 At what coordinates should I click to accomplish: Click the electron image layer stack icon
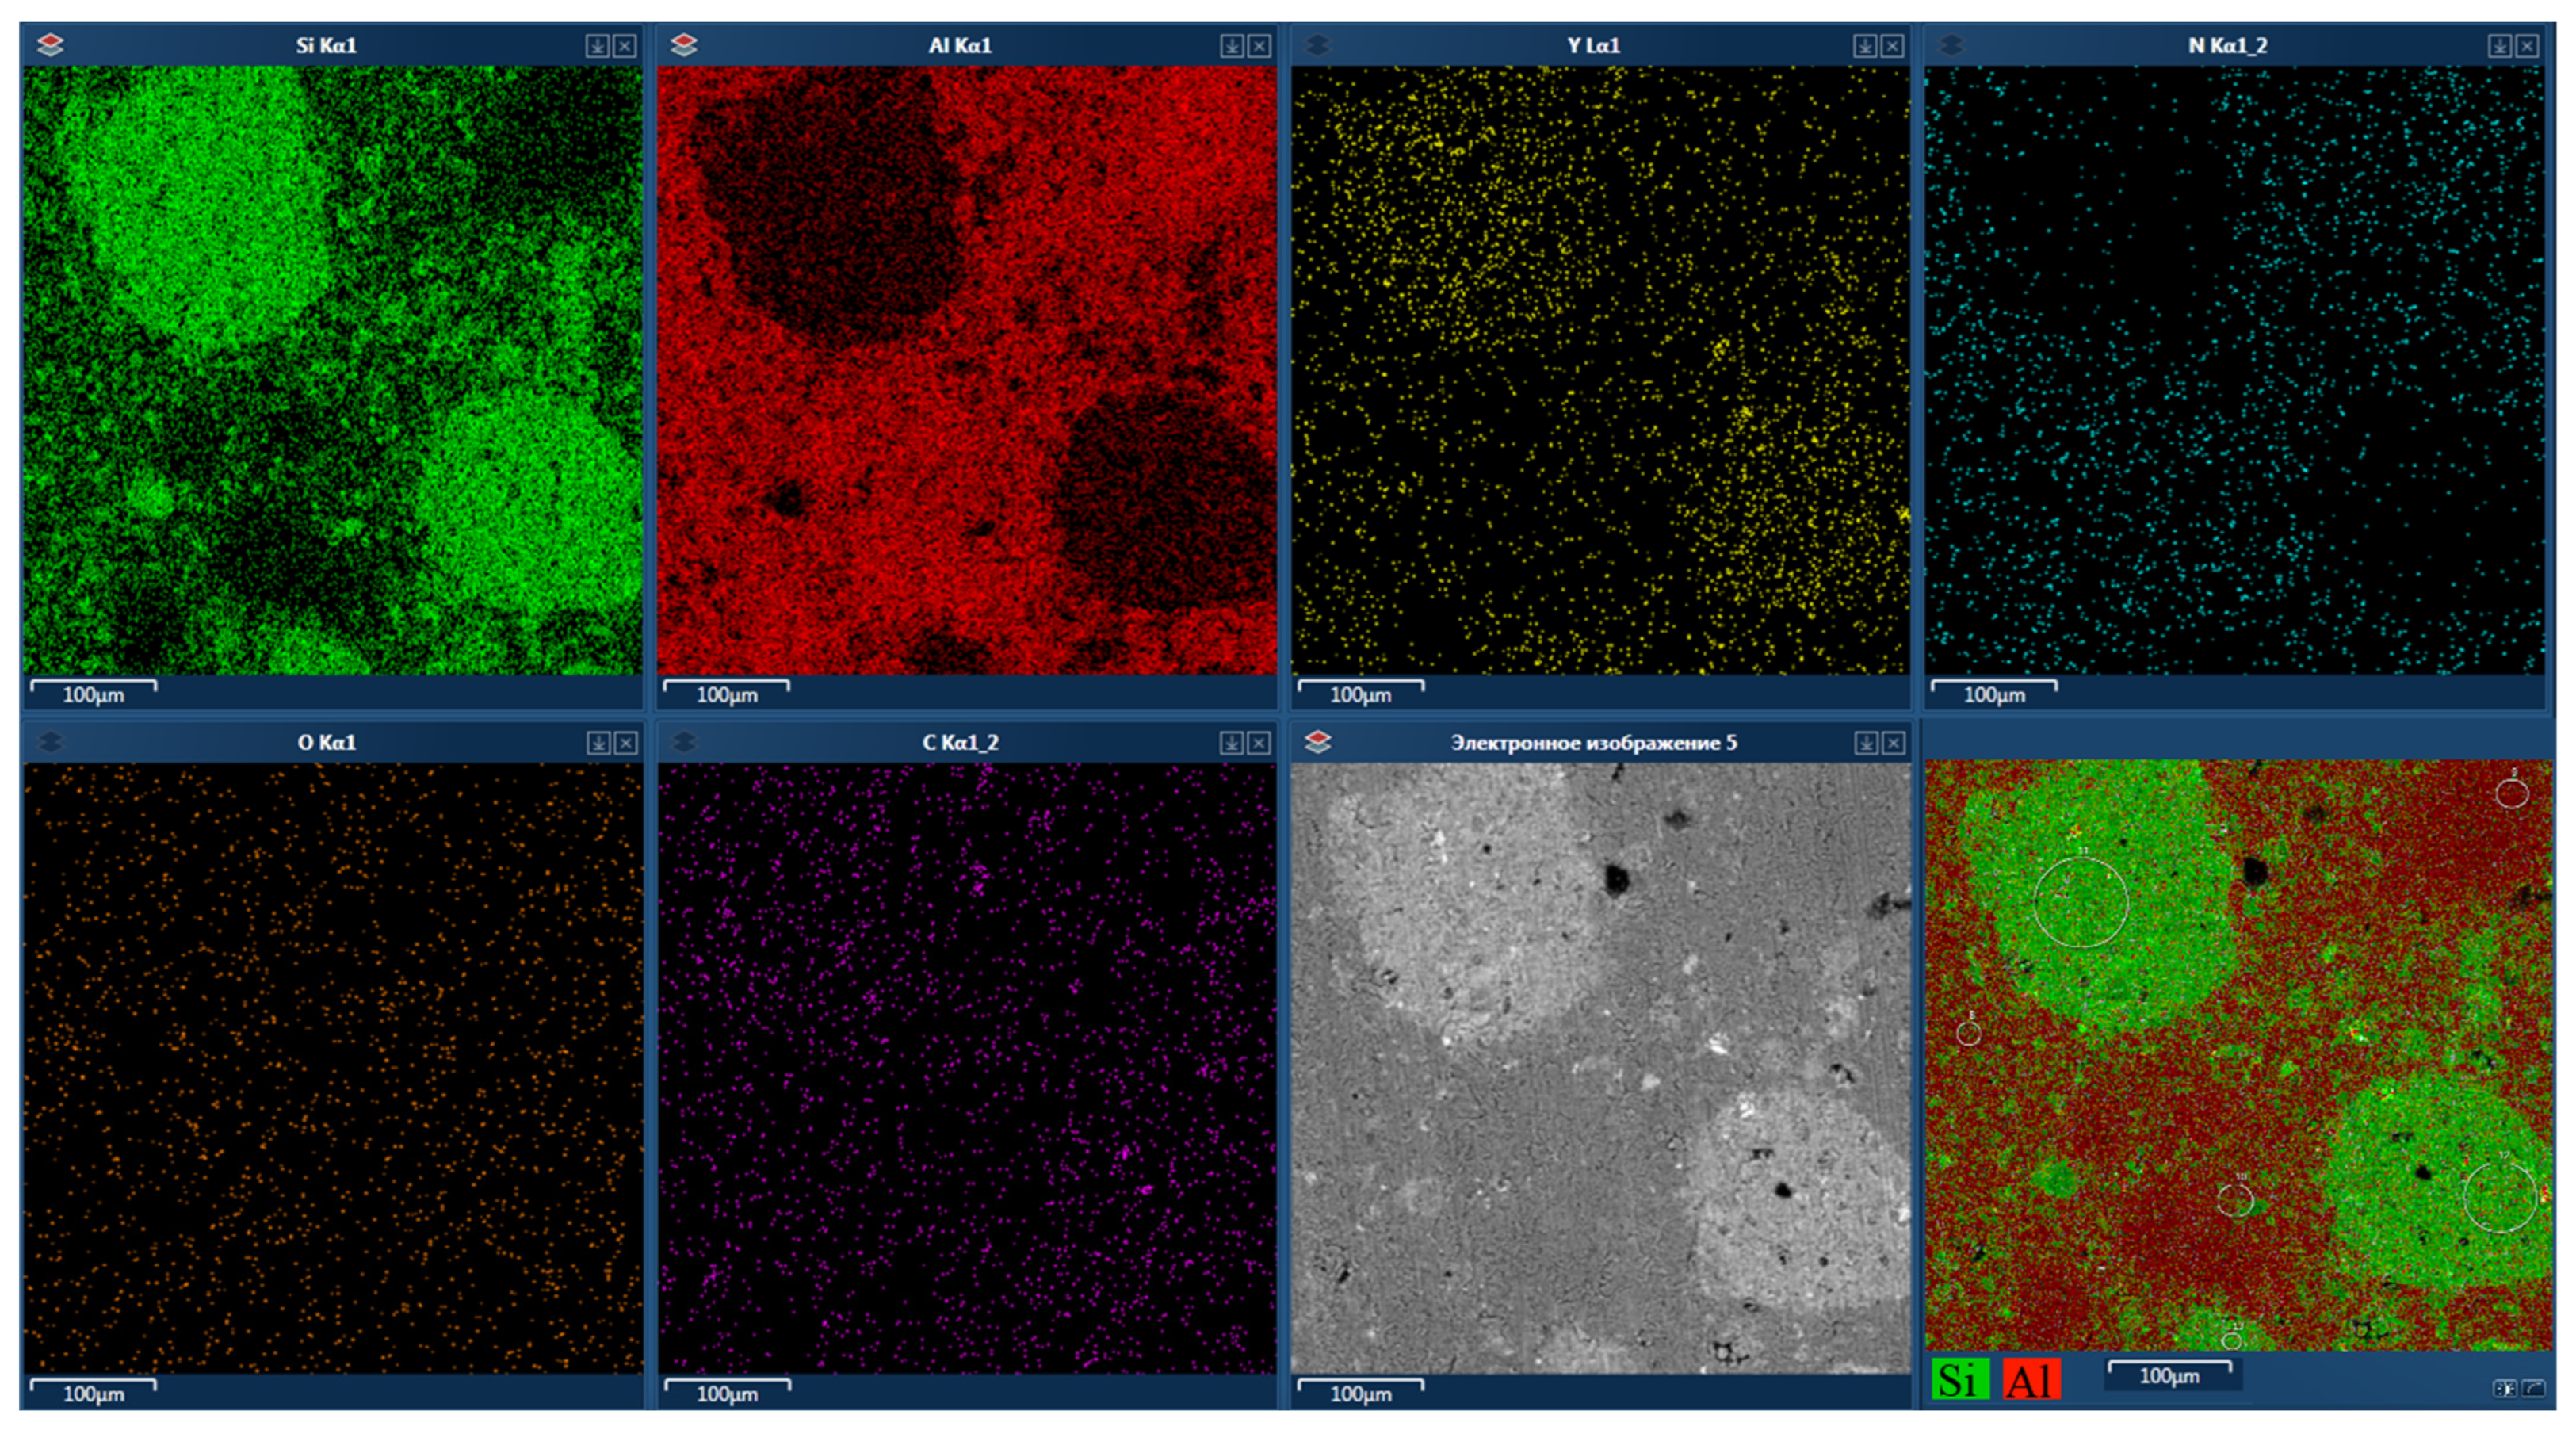[x=1318, y=742]
